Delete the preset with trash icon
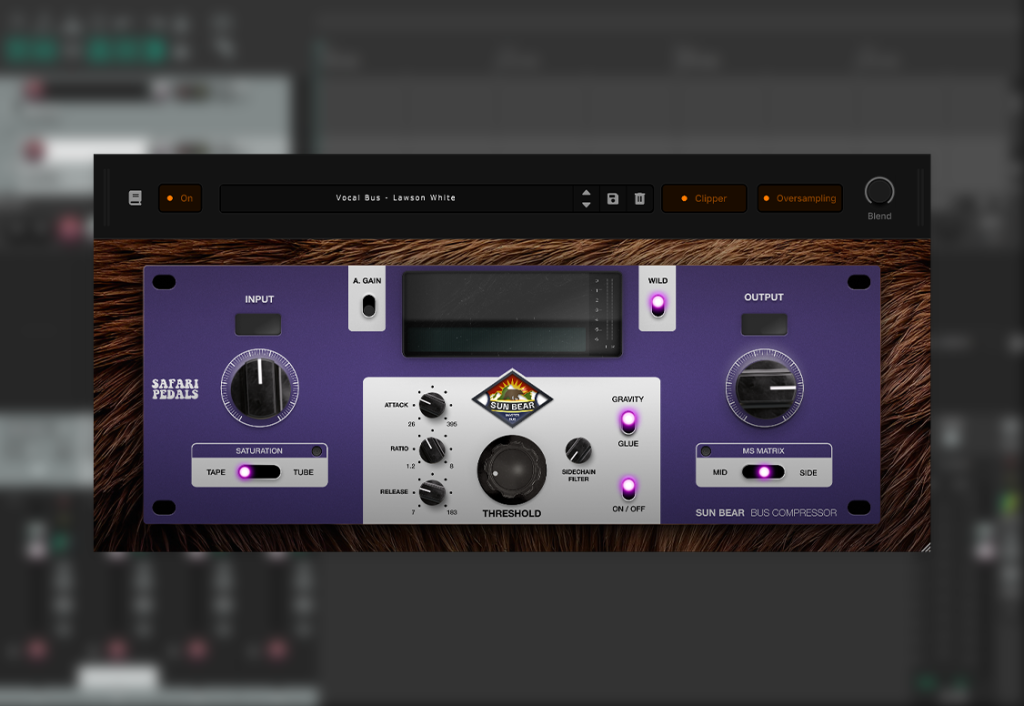1024x706 pixels. (639, 199)
